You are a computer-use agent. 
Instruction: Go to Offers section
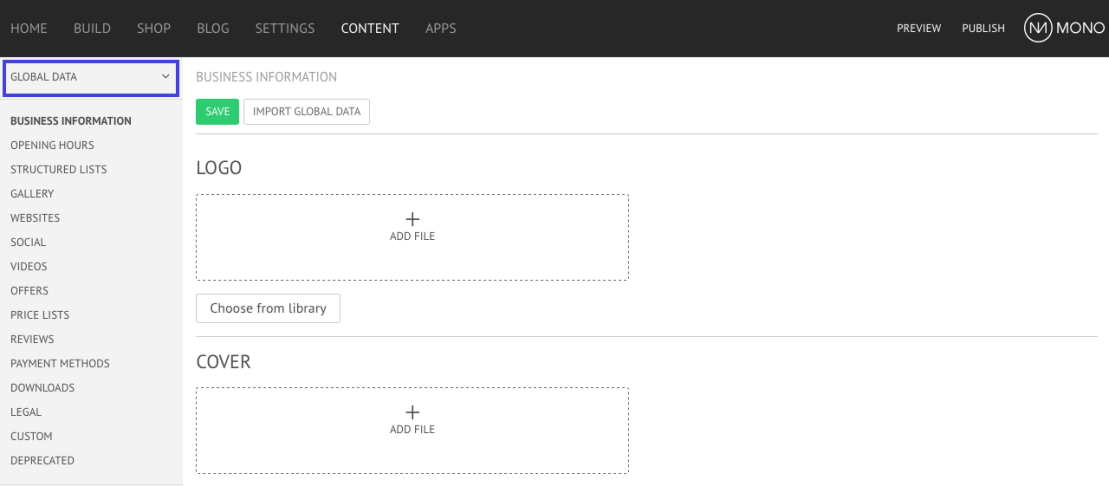click(x=29, y=291)
